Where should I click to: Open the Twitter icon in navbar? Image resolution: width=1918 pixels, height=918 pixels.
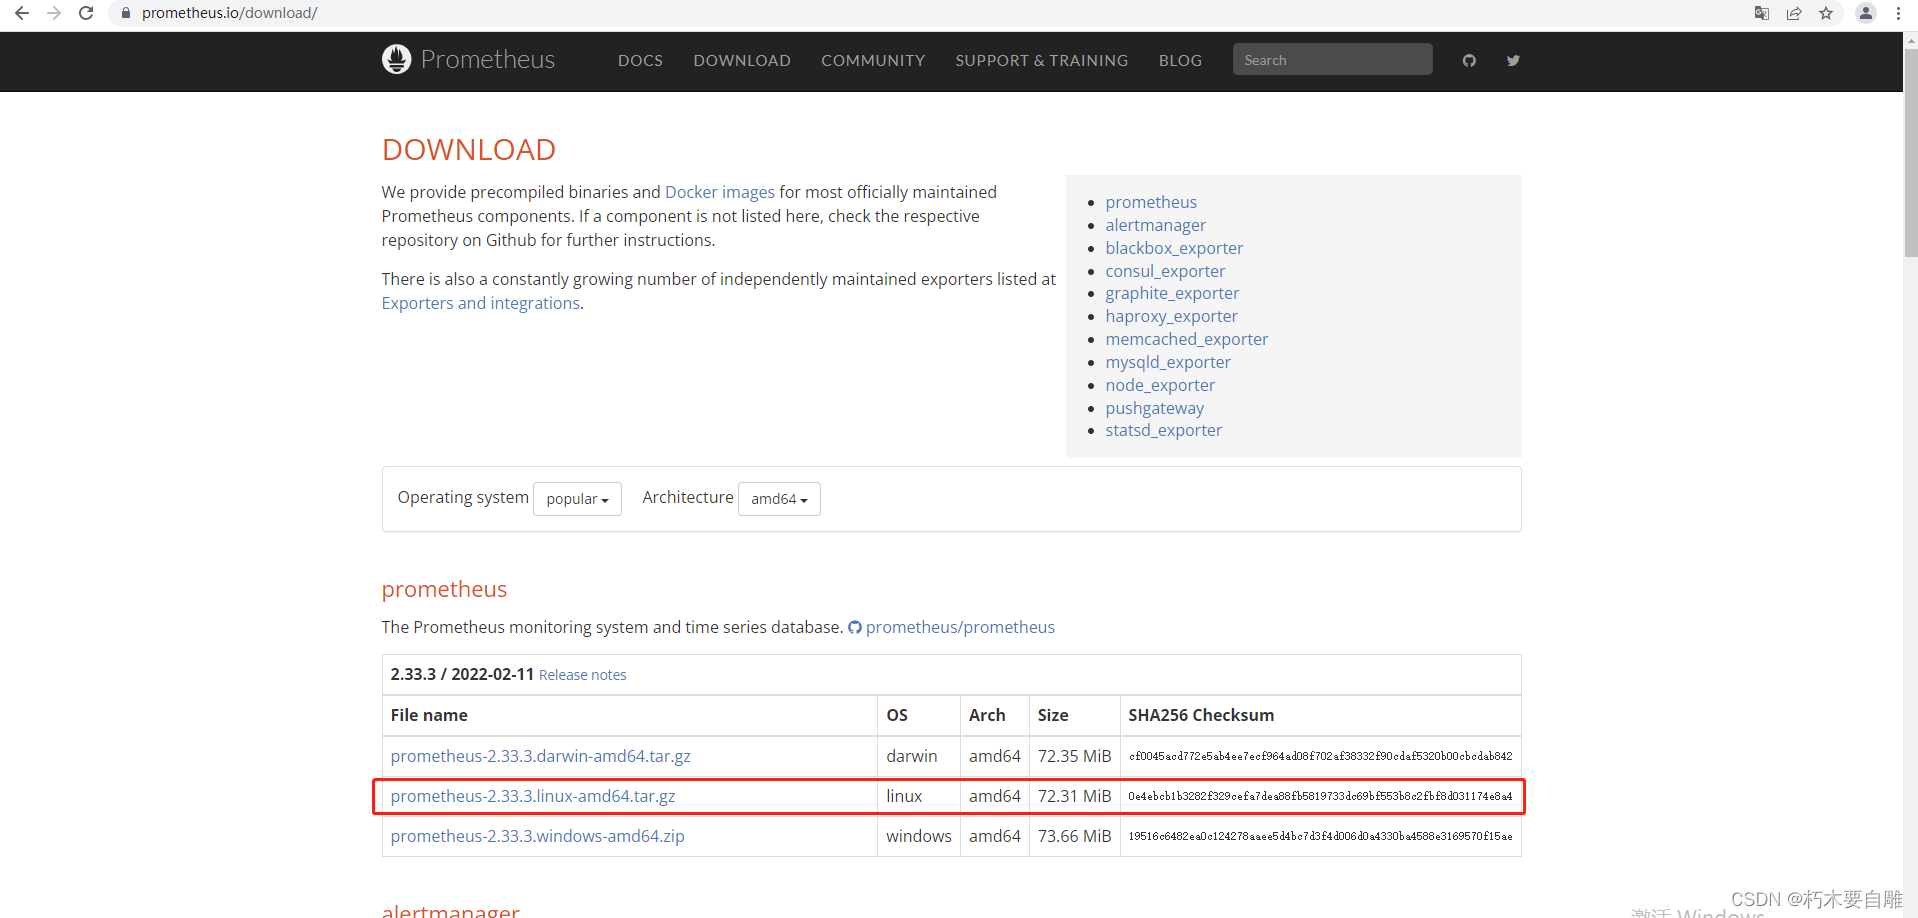1513,61
